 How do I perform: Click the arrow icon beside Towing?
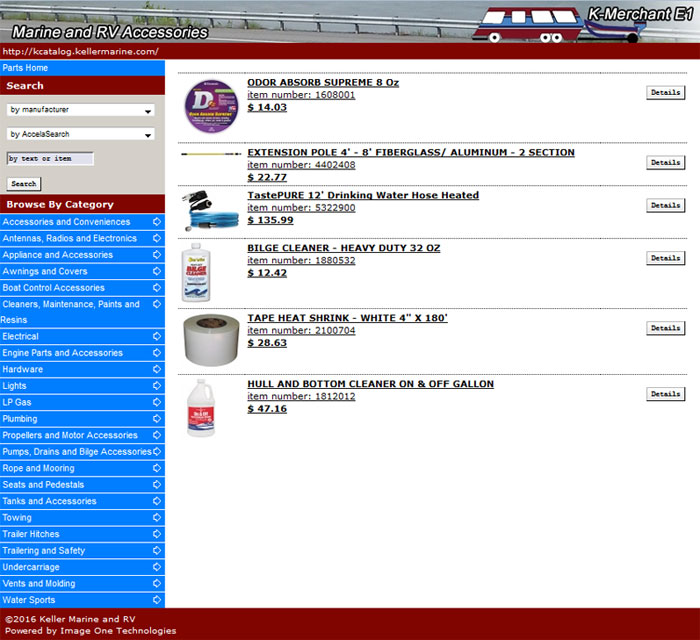[157, 517]
